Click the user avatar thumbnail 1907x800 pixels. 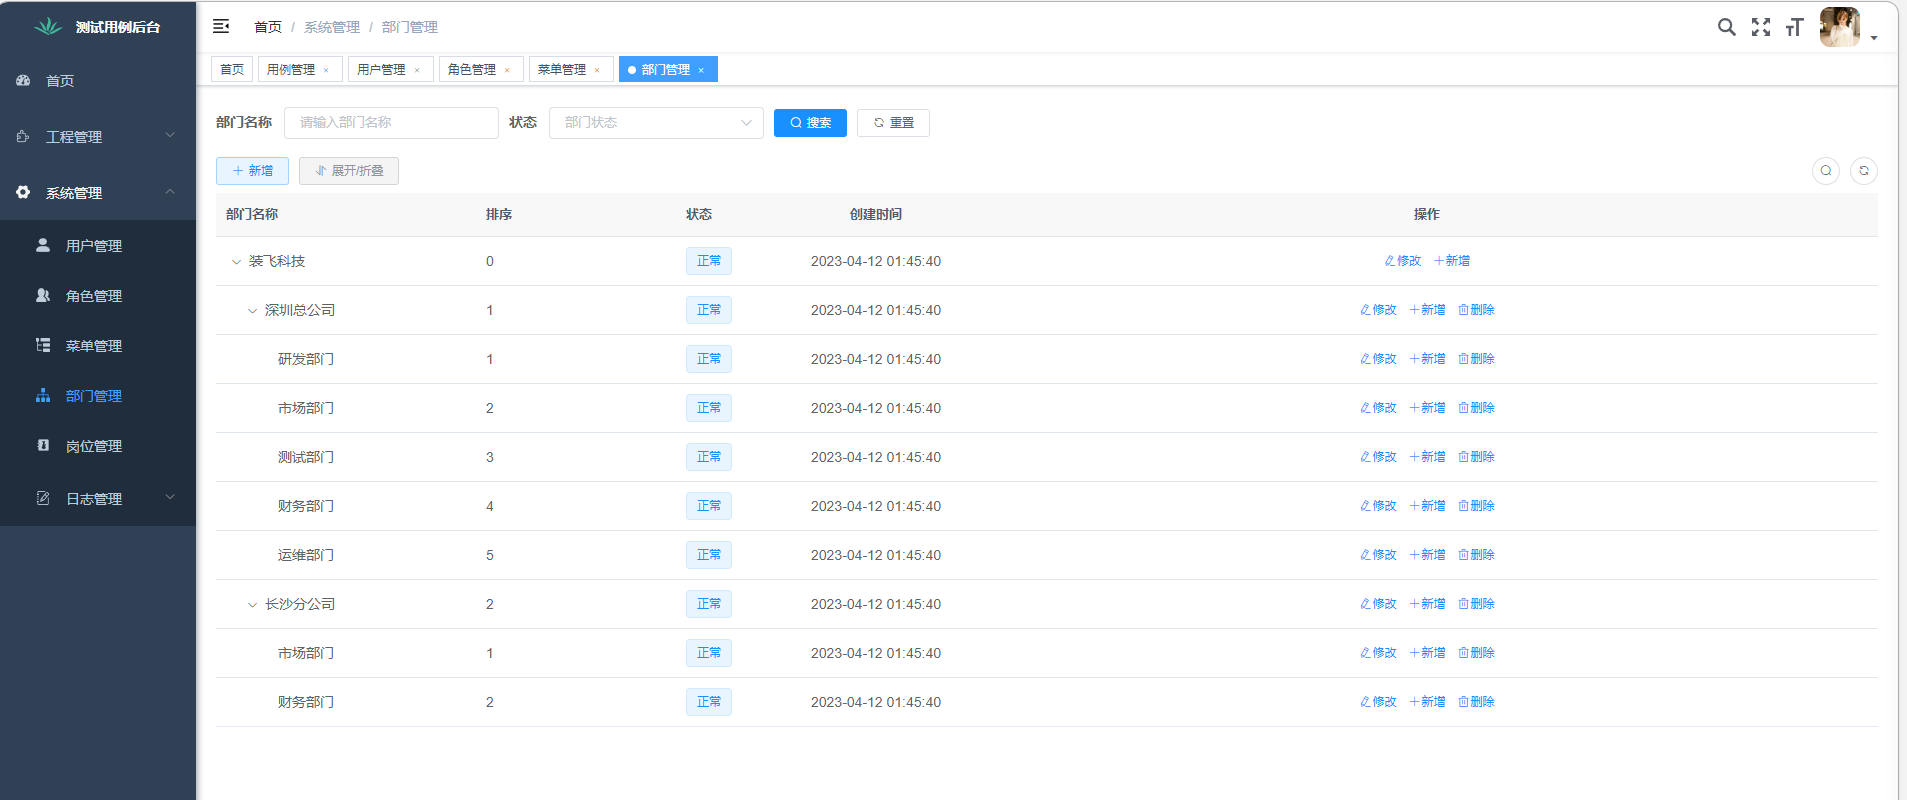pyautogui.click(x=1839, y=27)
